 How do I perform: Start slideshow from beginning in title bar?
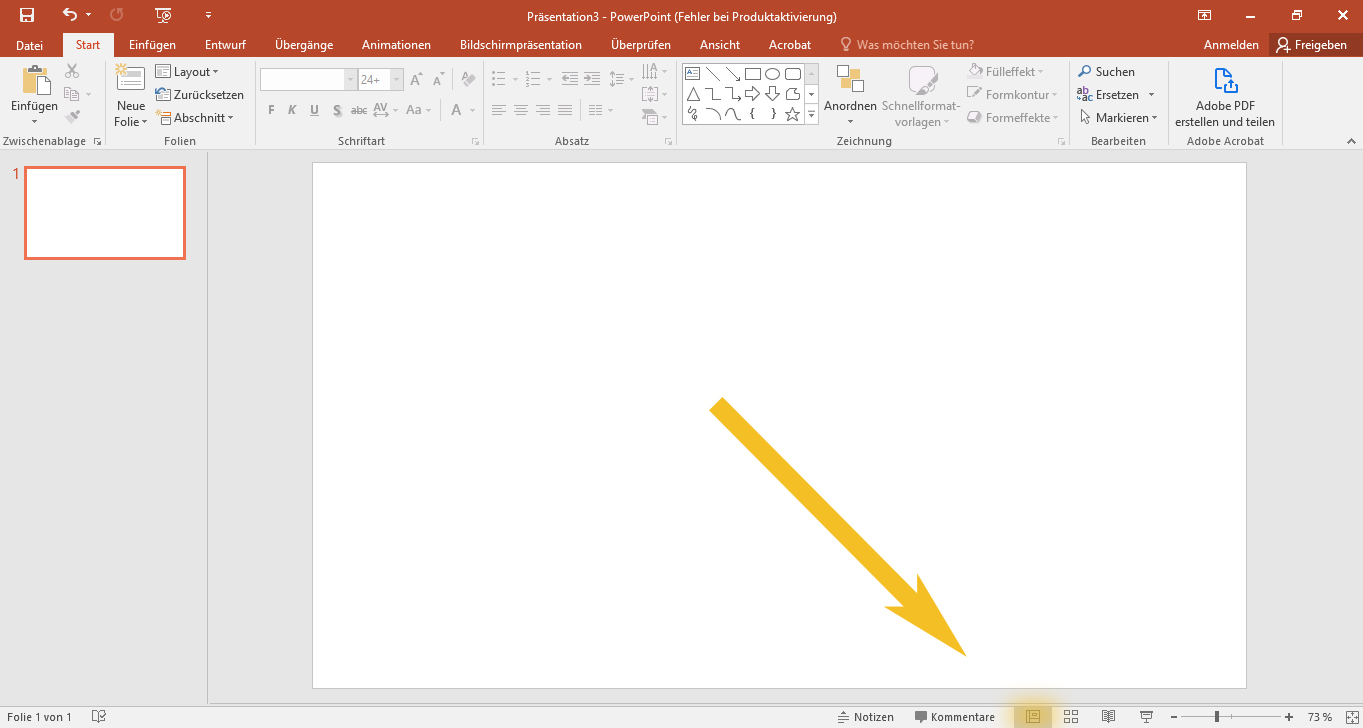click(164, 15)
